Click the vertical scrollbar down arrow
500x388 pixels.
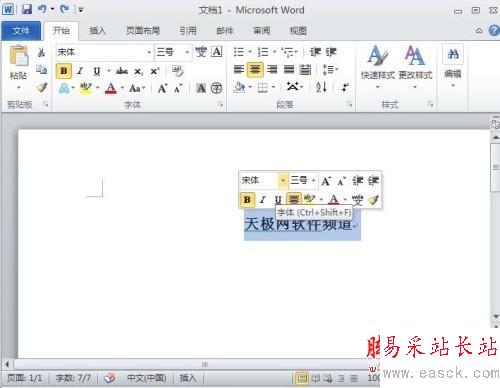[x=496, y=316]
